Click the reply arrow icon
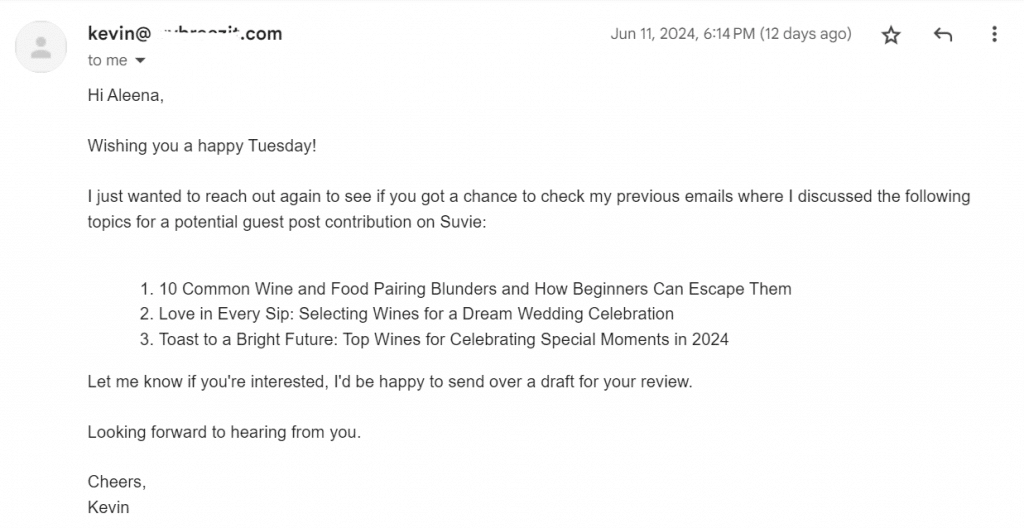Viewport: 1024px width, 528px height. pyautogui.click(x=942, y=35)
